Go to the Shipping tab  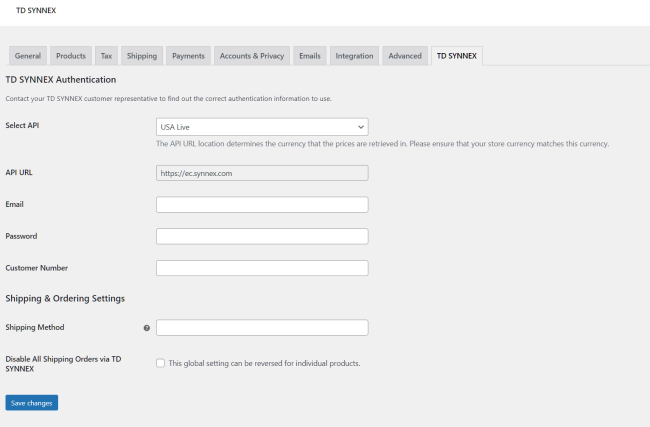142,56
